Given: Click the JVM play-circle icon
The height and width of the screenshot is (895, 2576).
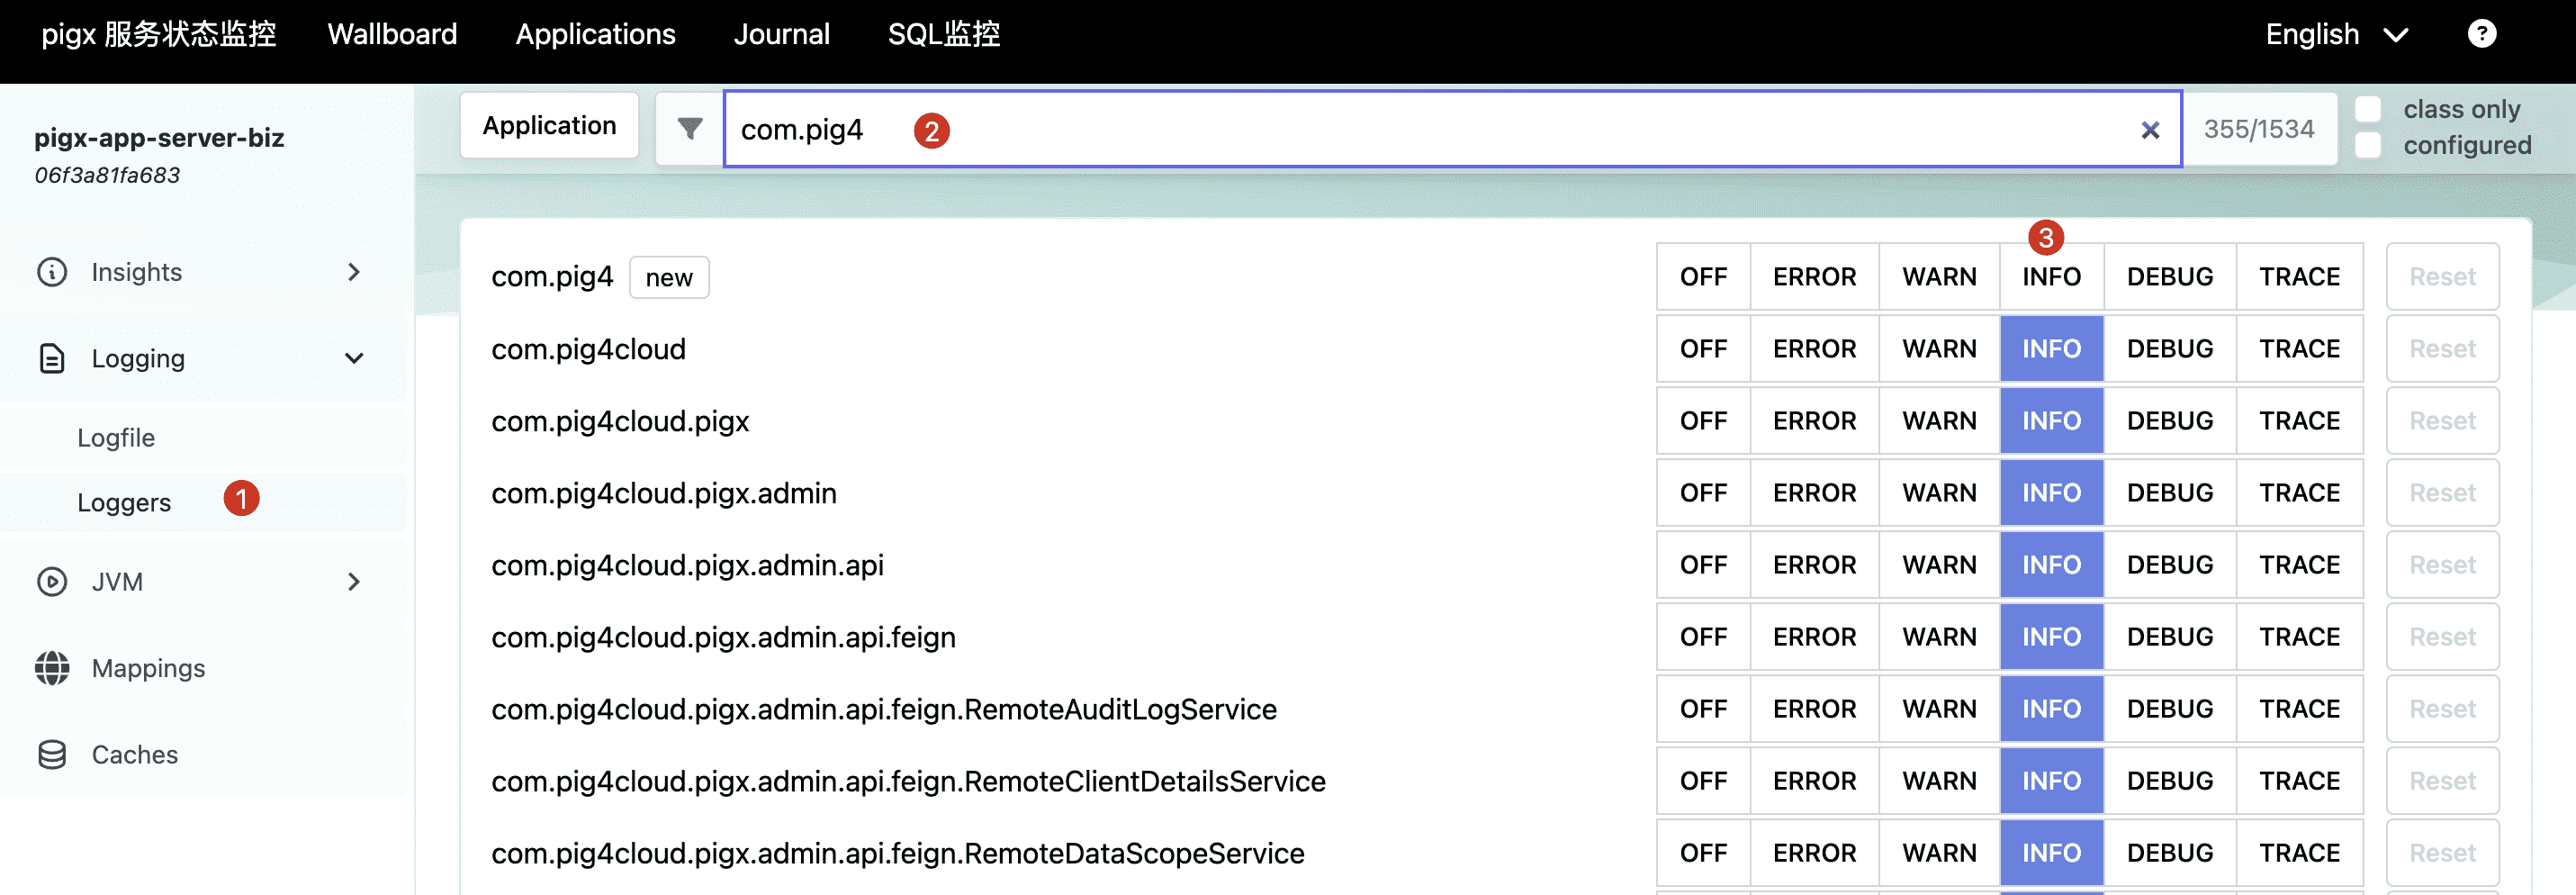Looking at the screenshot, I should tap(52, 582).
